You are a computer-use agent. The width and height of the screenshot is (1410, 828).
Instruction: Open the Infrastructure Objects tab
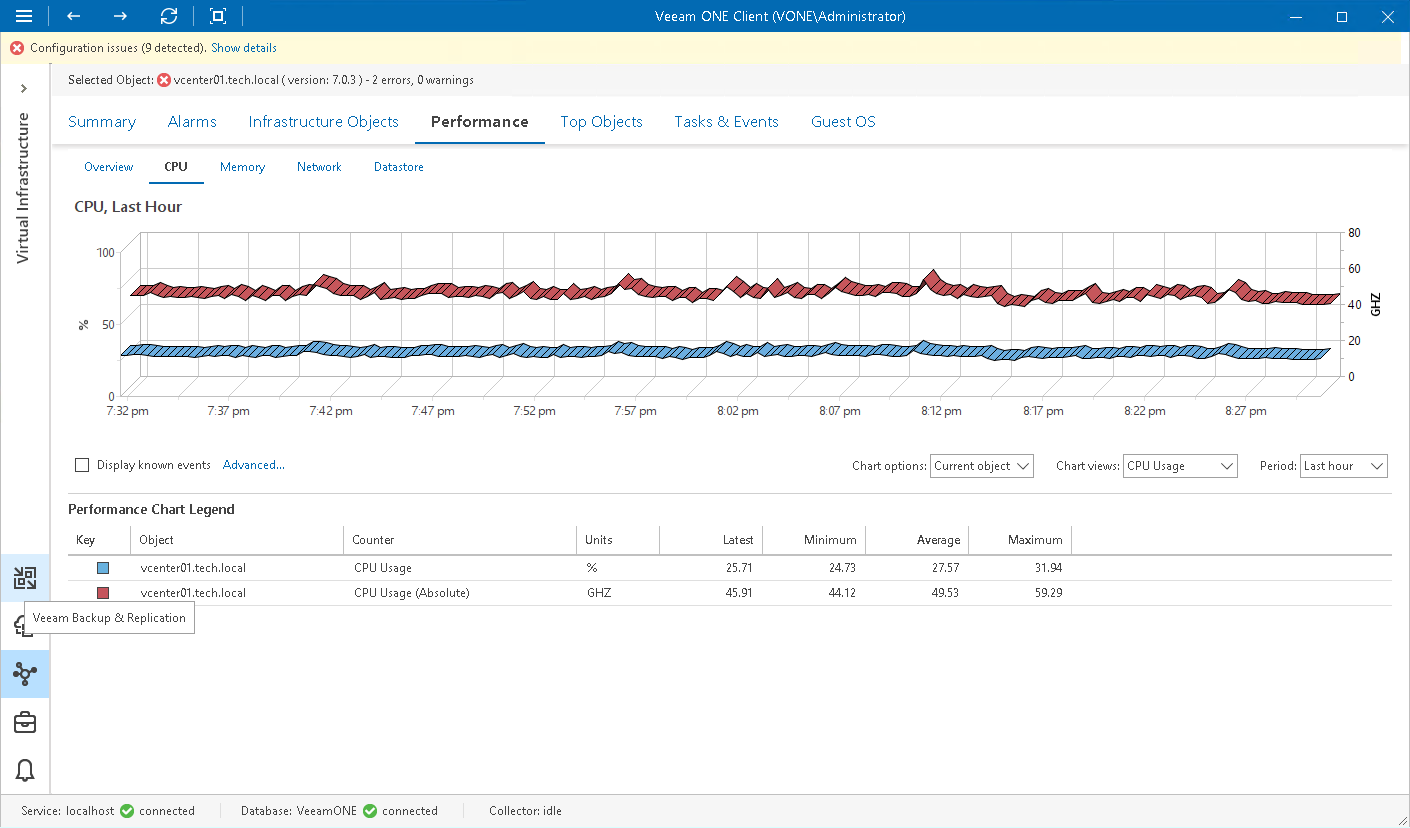[324, 122]
